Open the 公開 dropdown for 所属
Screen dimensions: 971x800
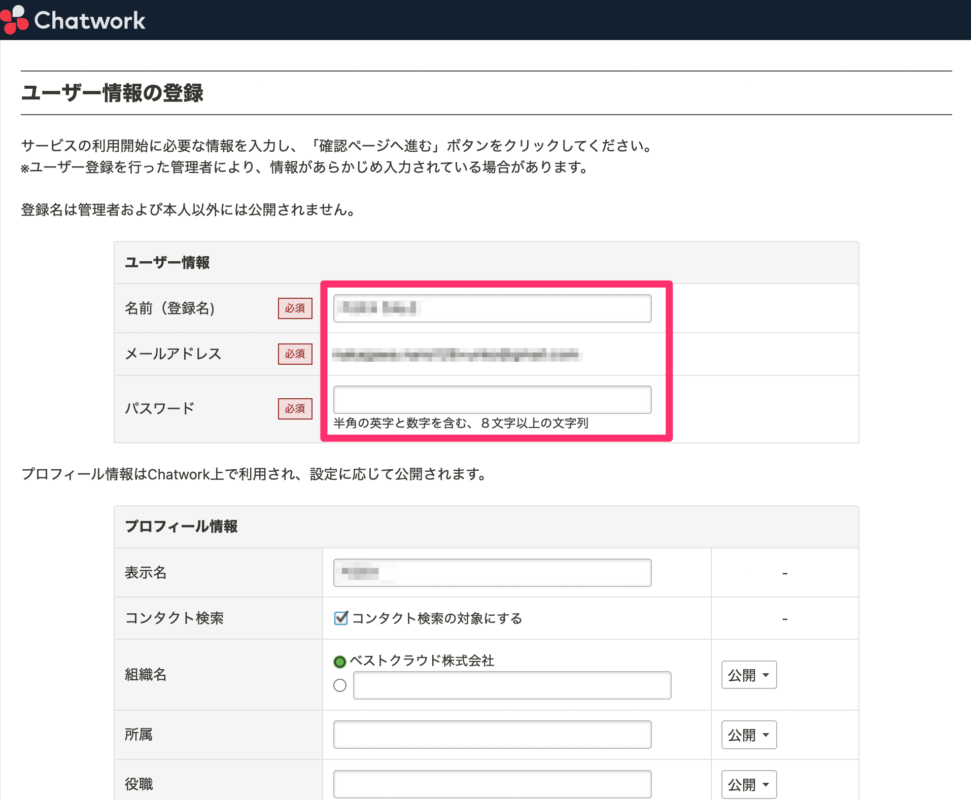748,734
